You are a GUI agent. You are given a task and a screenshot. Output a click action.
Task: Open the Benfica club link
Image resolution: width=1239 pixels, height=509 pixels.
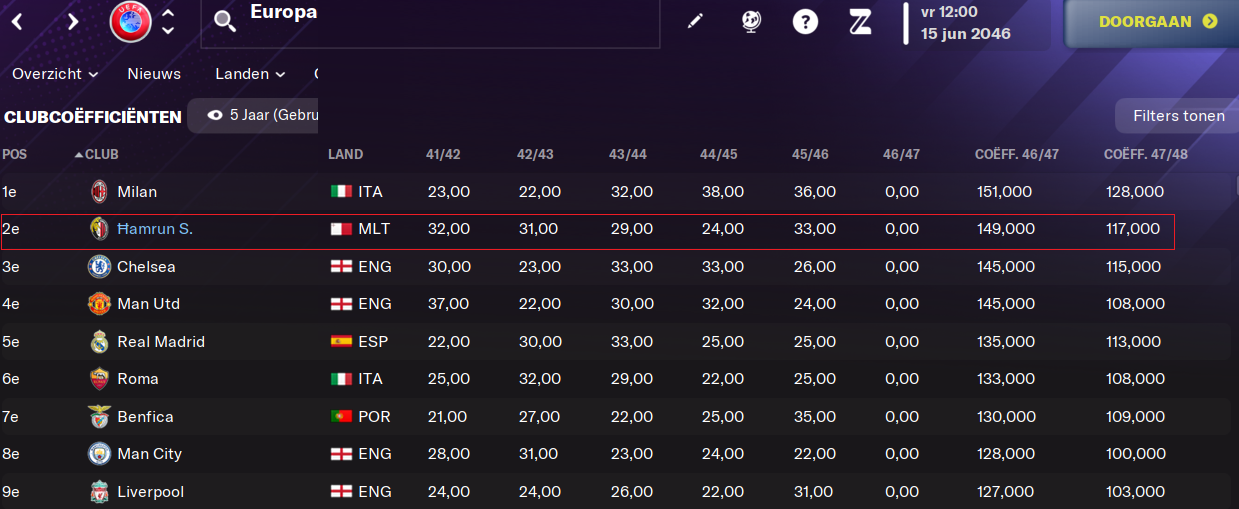click(x=145, y=416)
